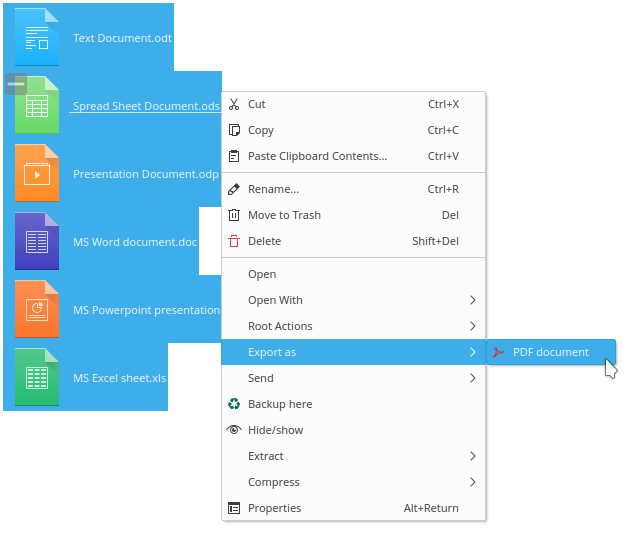Image resolution: width=637 pixels, height=537 pixels.
Task: Click the red Delete icon
Action: click(x=234, y=241)
